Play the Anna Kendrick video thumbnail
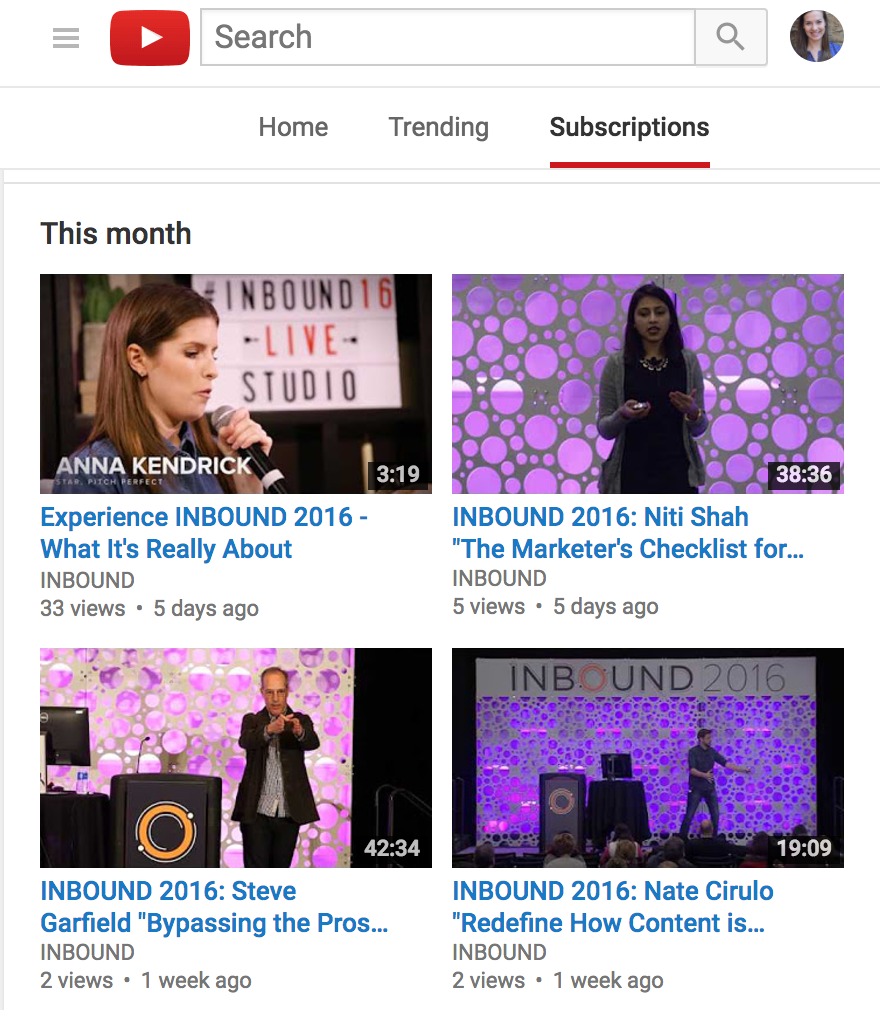This screenshot has height=1010, width=880. tap(236, 384)
